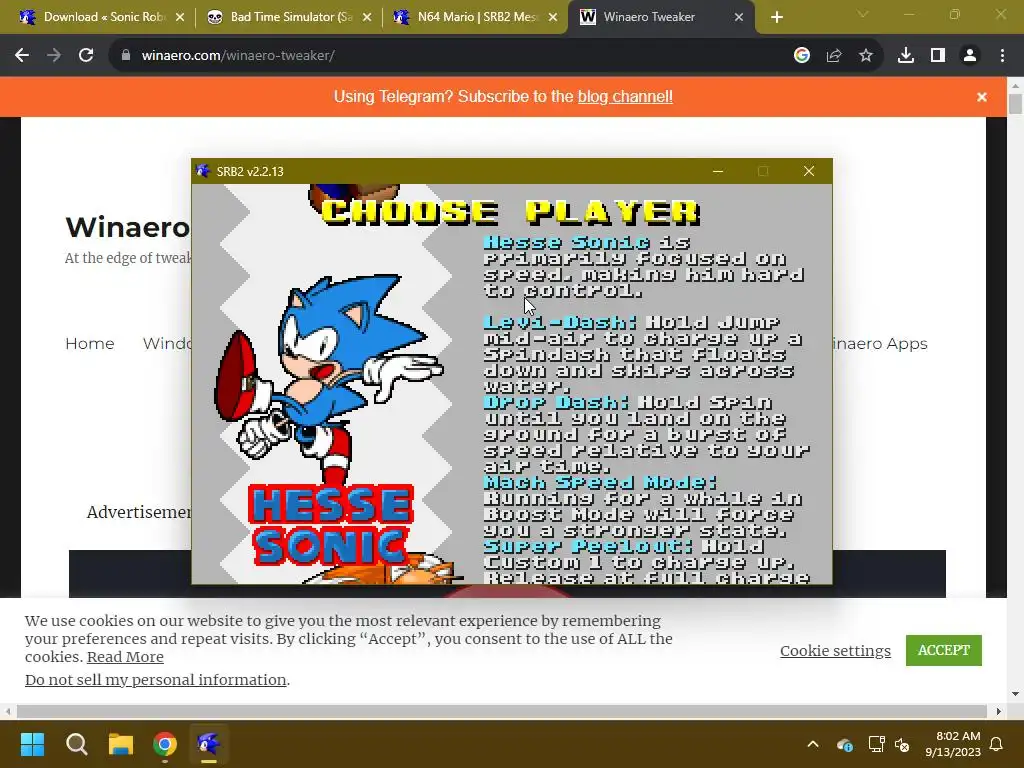This screenshot has height=768, width=1024.
Task: Click the Mach Speed Mode heading
Action: pos(600,483)
